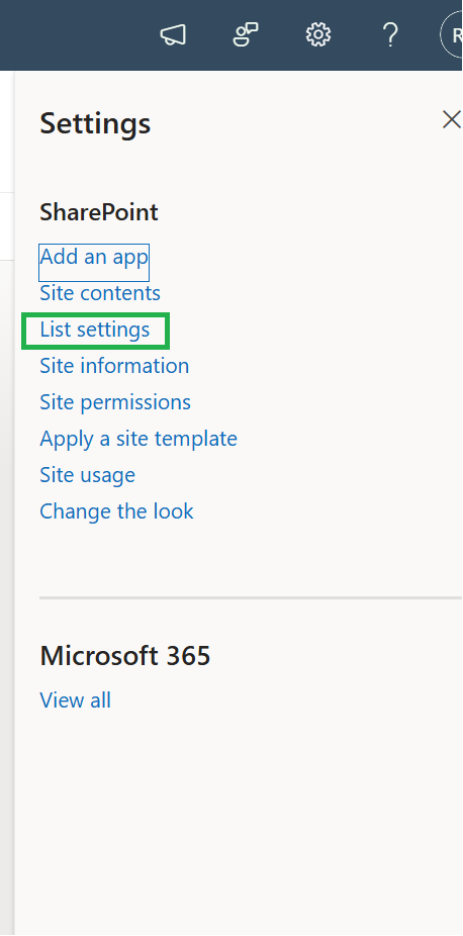The height and width of the screenshot is (936, 463).
Task: Click the Settings gear icon
Action: 318,35
